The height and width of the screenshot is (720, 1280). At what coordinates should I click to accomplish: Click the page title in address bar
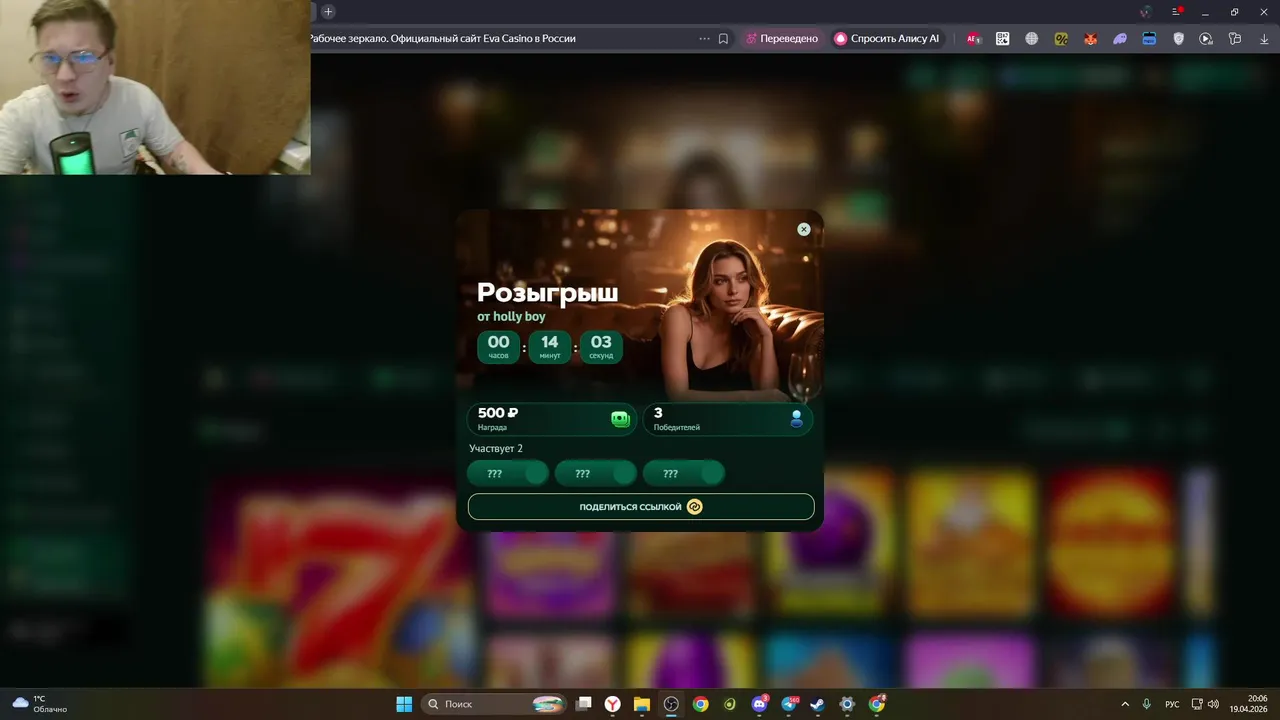point(442,39)
